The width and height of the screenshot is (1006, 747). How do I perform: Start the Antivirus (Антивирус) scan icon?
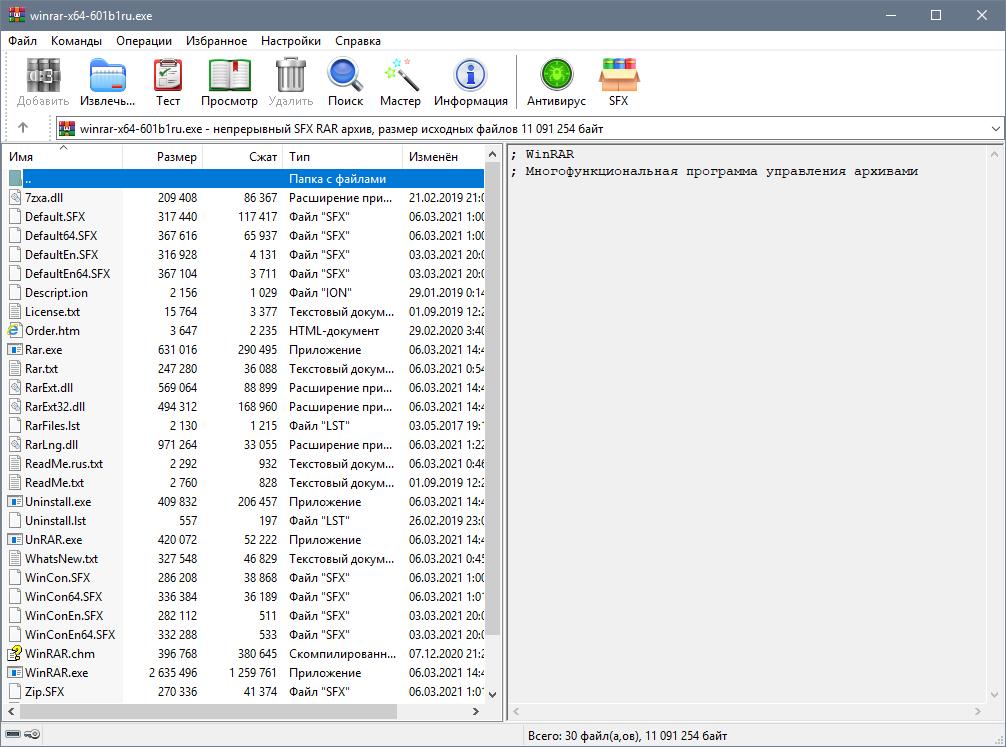[x=556, y=82]
